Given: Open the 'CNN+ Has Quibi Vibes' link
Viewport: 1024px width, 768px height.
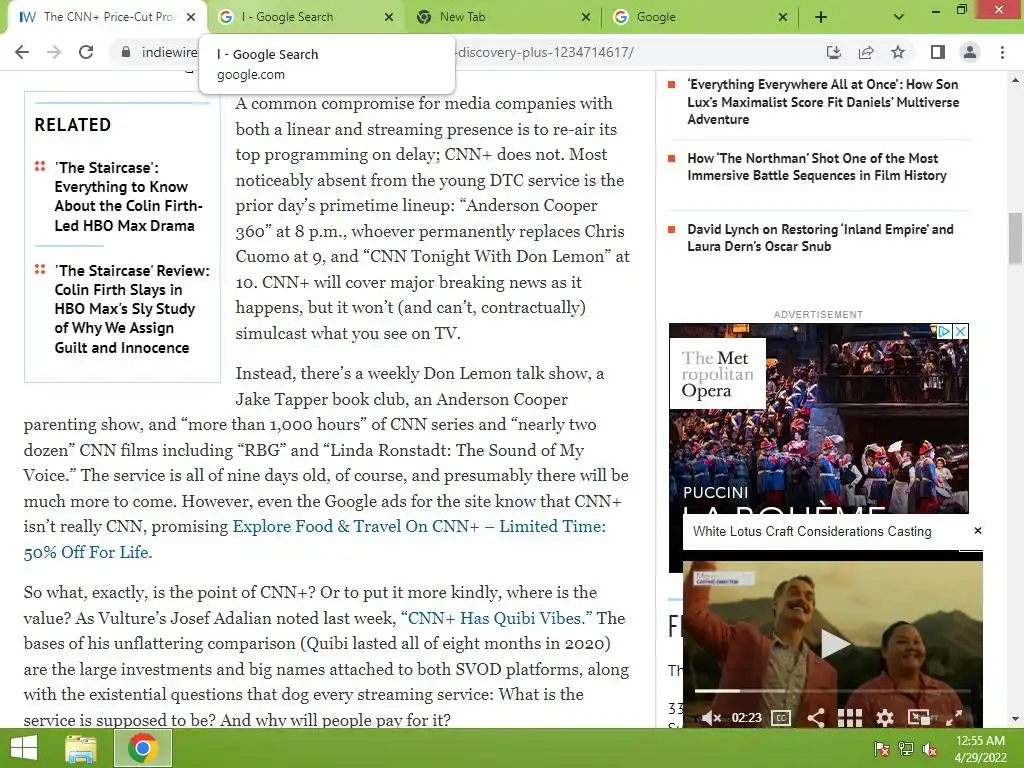Looking at the screenshot, I should (496, 618).
